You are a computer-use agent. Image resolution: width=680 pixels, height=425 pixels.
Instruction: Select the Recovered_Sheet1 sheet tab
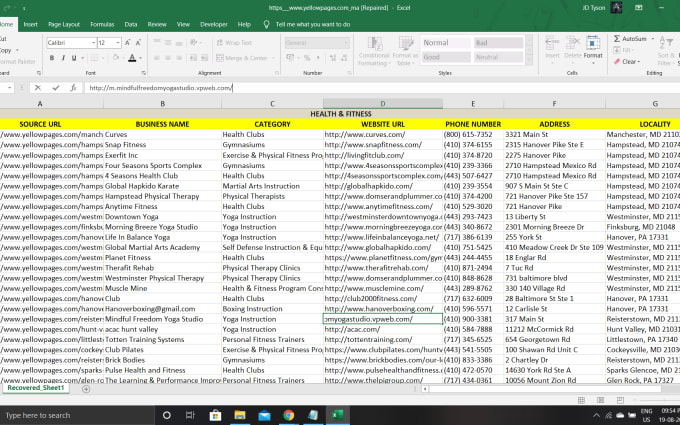(x=36, y=388)
